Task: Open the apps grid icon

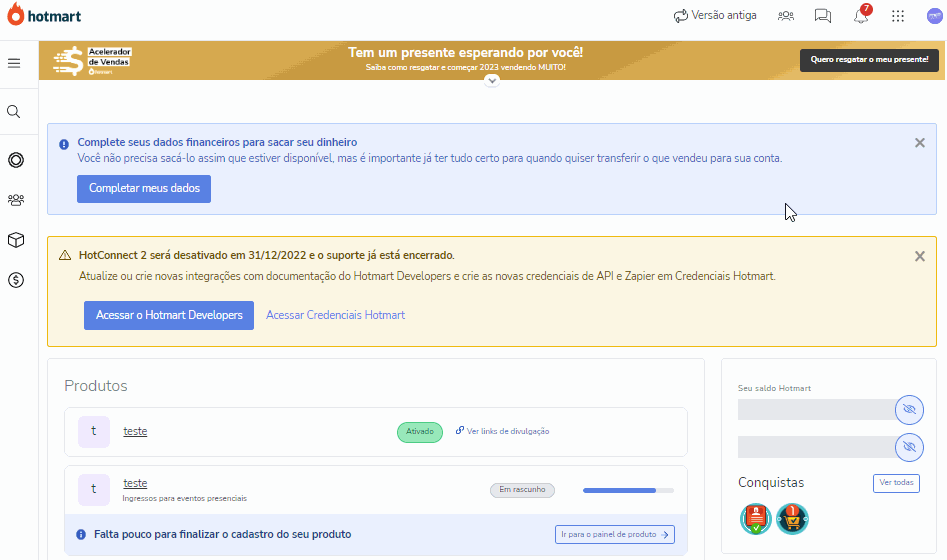Action: 898,16
